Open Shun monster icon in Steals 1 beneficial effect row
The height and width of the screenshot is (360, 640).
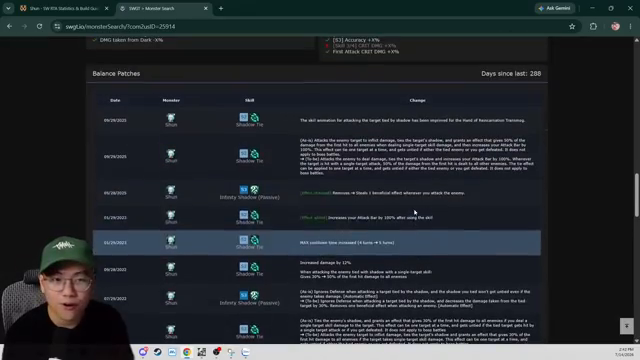[x=171, y=190]
